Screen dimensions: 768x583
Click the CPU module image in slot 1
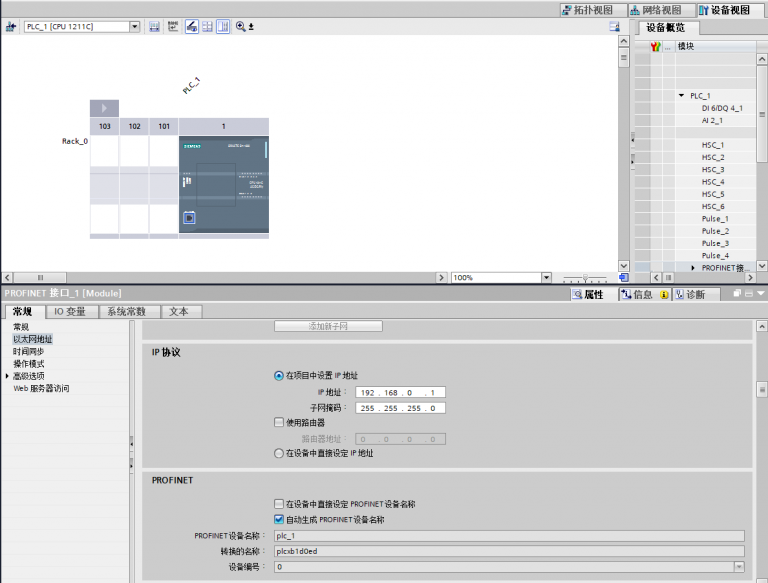coord(224,184)
